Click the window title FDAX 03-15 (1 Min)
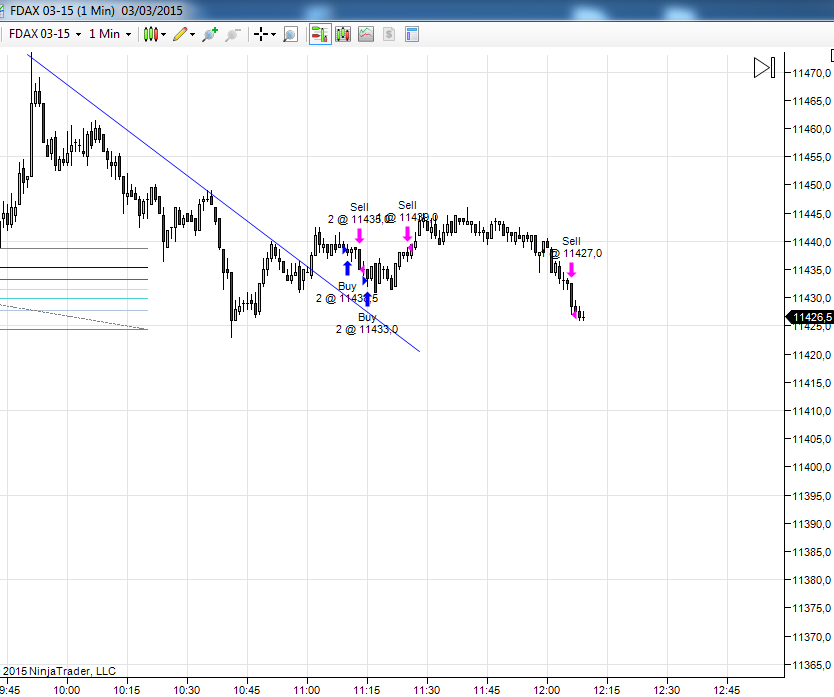The image size is (834, 697). (x=62, y=11)
